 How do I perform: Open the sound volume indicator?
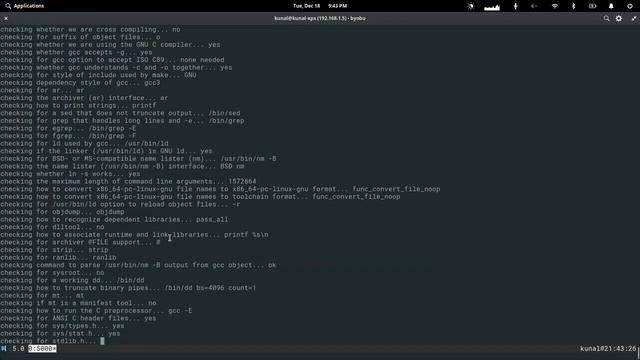pos(534,6)
